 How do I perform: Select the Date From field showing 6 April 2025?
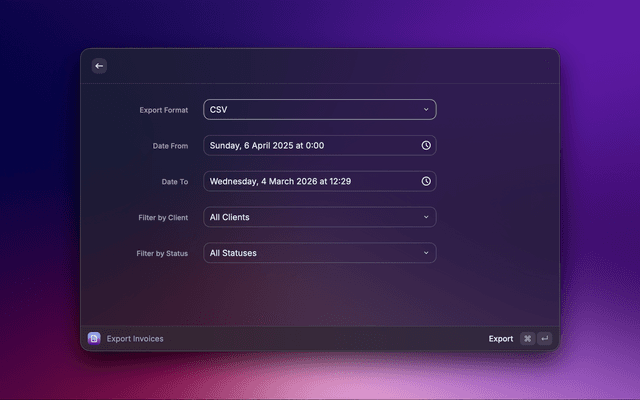pos(310,145)
